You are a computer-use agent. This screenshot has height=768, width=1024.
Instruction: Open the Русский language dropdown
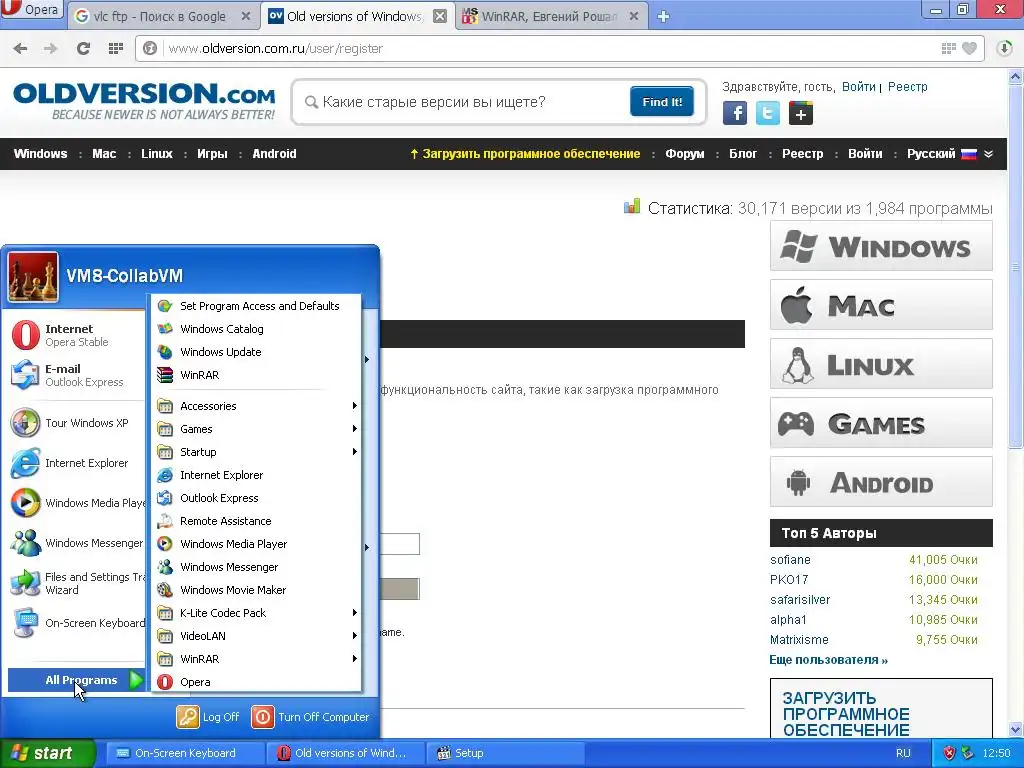pos(950,154)
